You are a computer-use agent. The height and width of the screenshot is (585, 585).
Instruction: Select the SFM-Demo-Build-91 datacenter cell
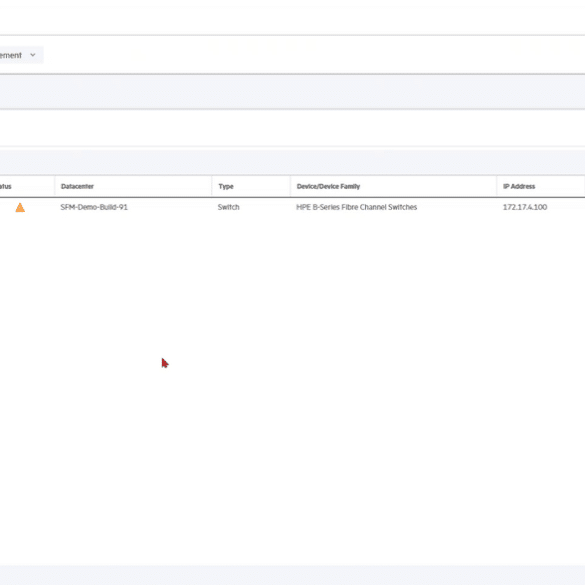(94, 207)
